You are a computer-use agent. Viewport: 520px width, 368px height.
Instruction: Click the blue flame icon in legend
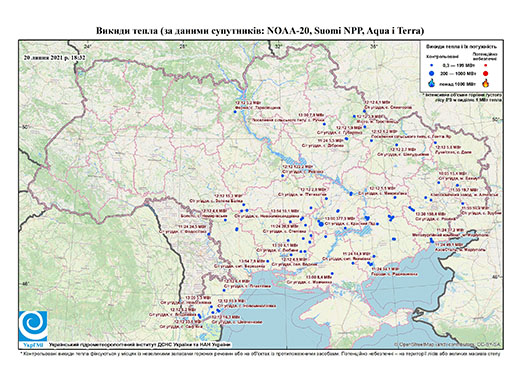click(432, 83)
